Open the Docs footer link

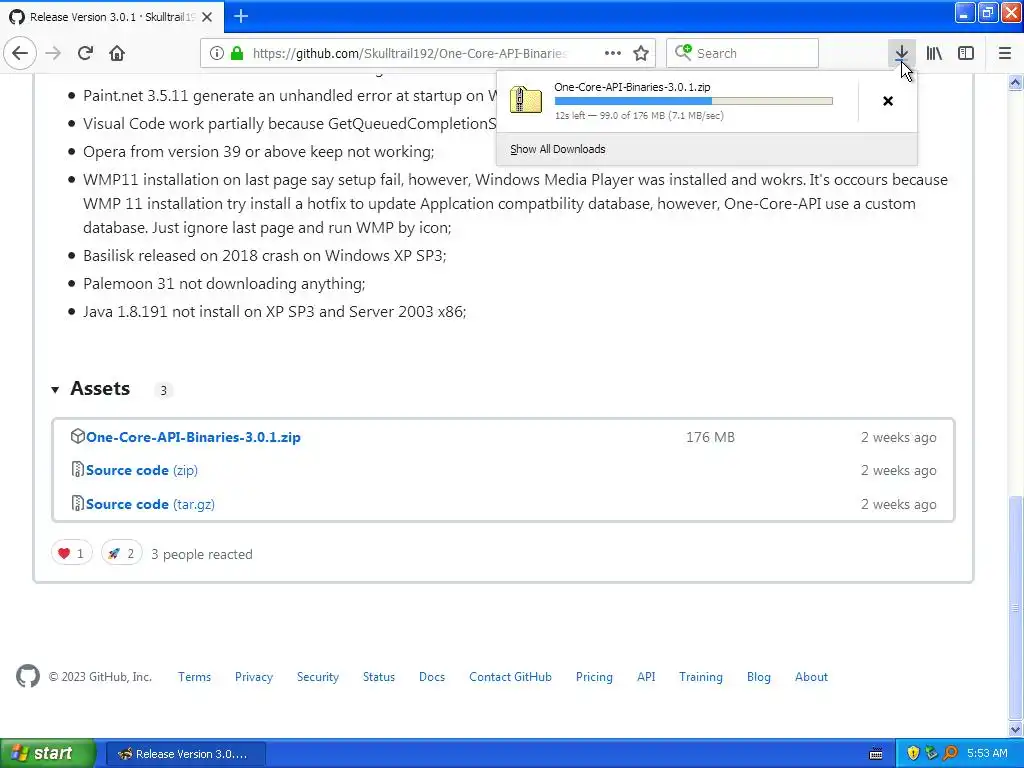(x=432, y=677)
